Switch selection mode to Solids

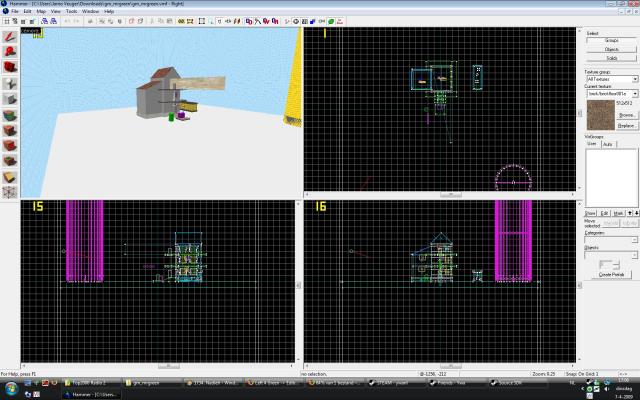pos(610,58)
